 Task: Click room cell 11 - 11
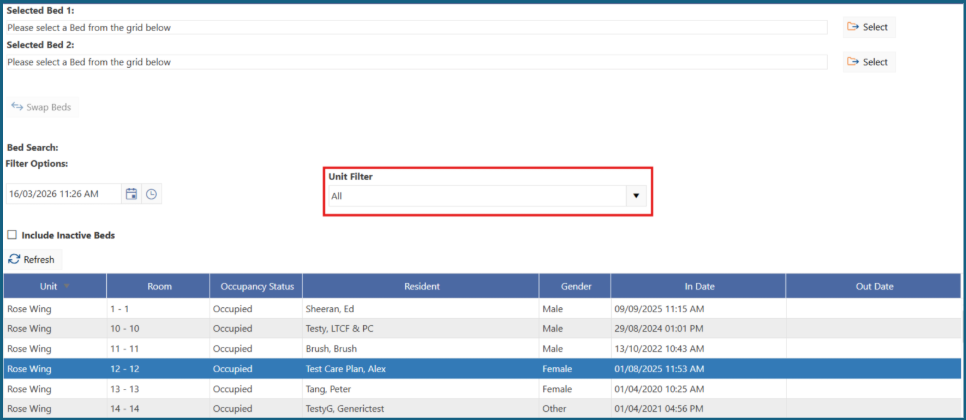[x=158, y=349]
